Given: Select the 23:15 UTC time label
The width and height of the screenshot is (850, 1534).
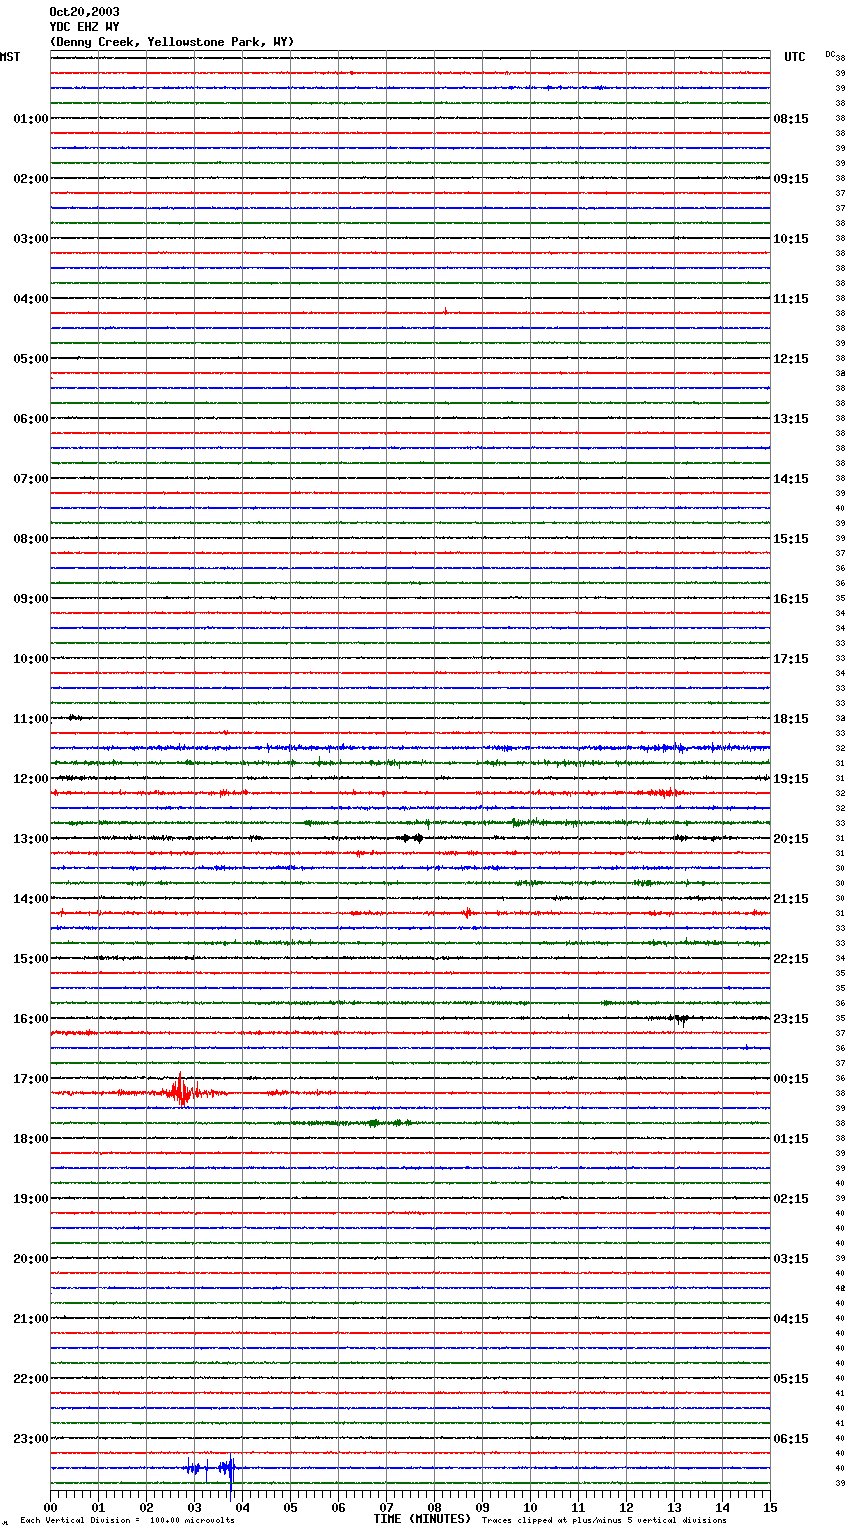Looking at the screenshot, I should pos(791,1019).
